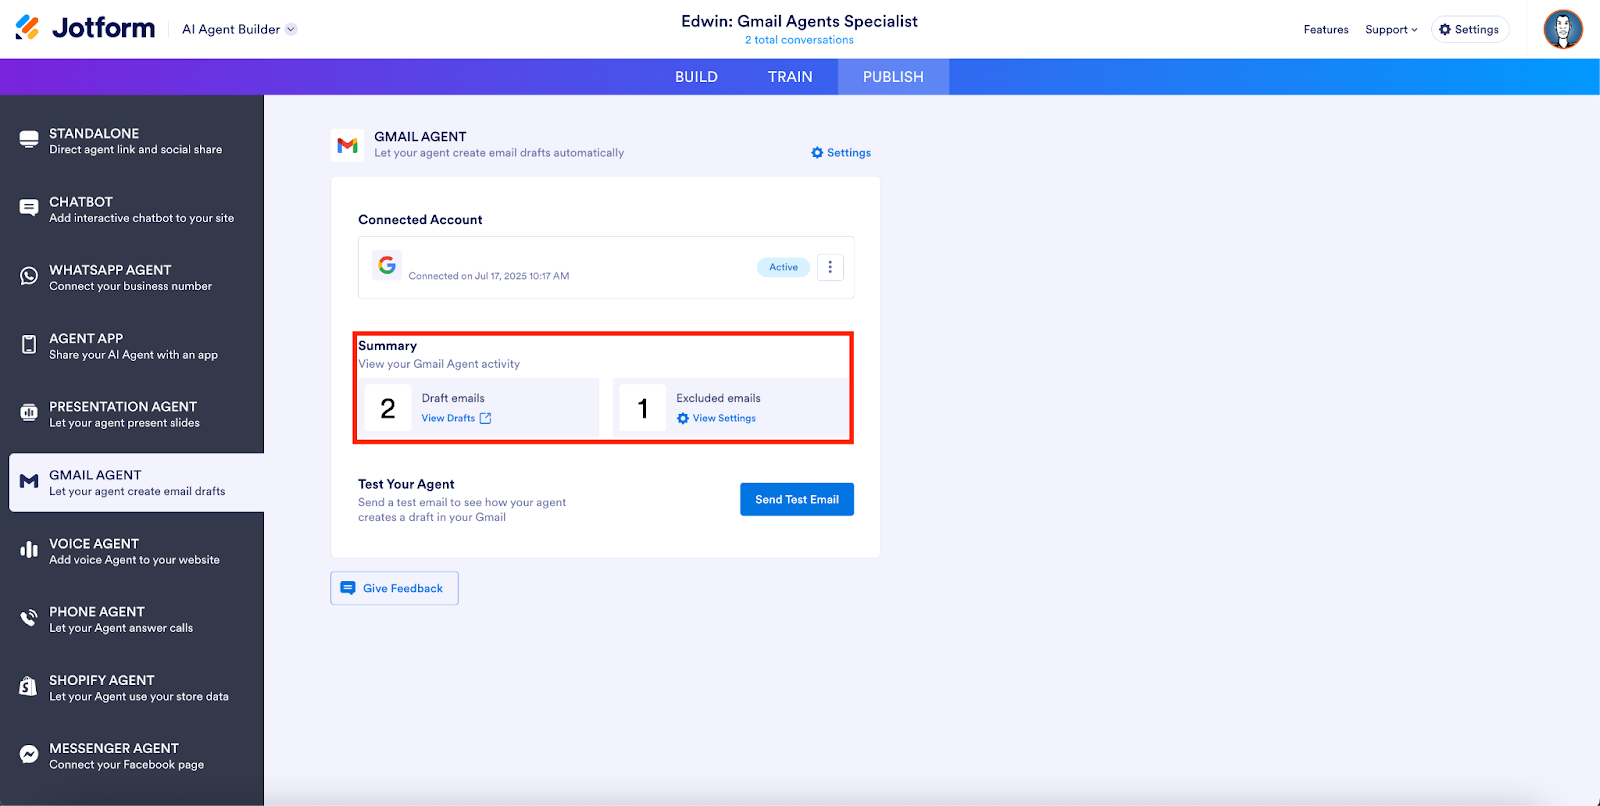1600x806 pixels.
Task: Open connected account three-dot menu
Action: (830, 267)
